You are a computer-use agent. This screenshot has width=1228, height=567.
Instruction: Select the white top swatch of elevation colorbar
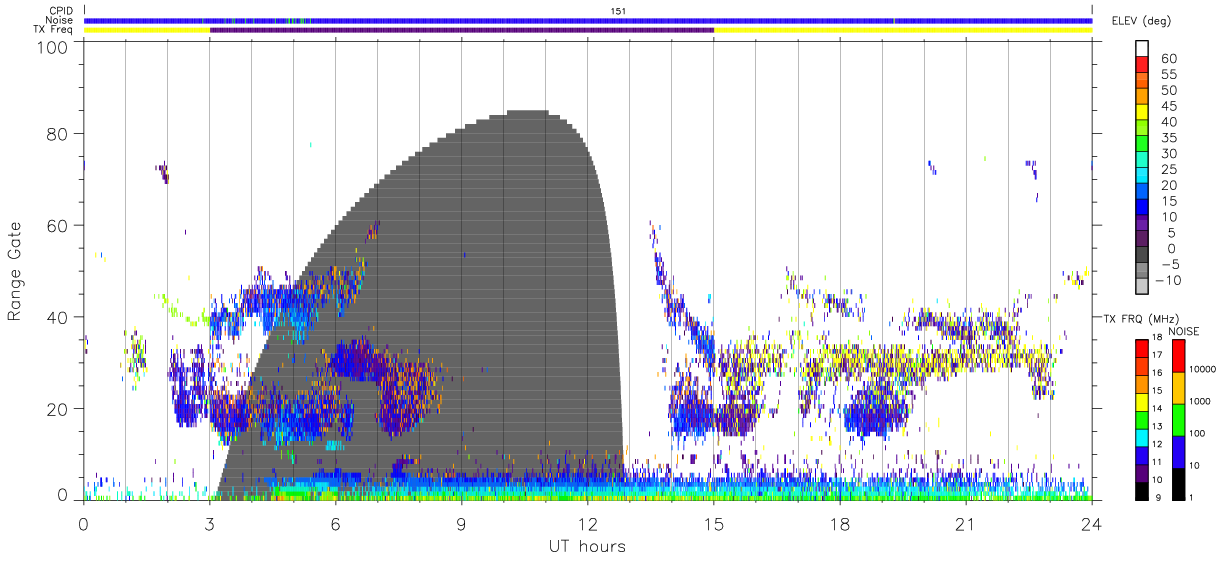[x=1141, y=49]
